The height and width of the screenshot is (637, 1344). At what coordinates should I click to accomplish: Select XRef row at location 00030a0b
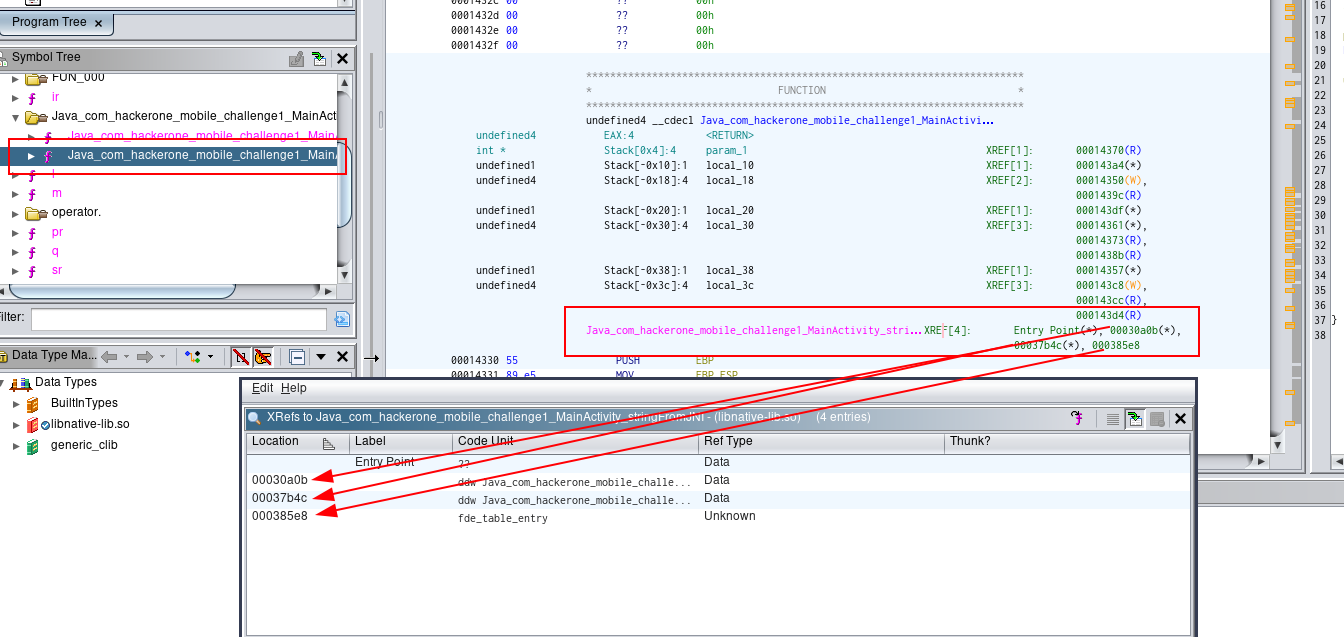click(x=719, y=480)
